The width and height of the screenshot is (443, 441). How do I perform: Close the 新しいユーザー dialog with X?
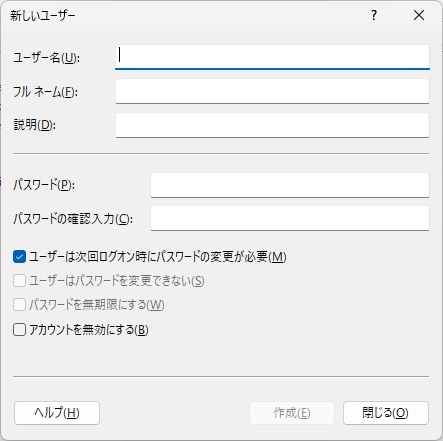pyautogui.click(x=419, y=15)
